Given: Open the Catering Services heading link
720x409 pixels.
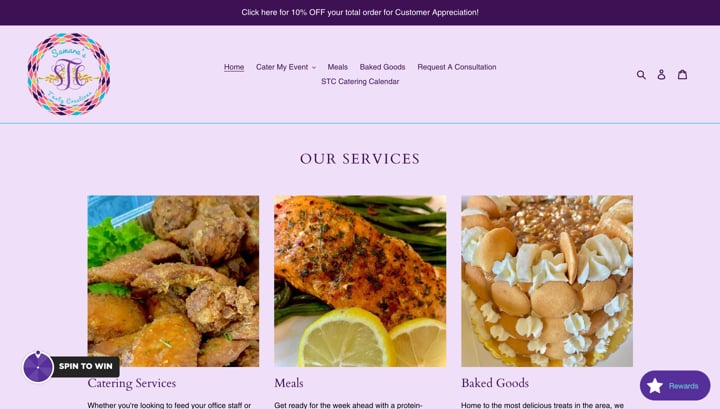Looking at the screenshot, I should click(132, 383).
